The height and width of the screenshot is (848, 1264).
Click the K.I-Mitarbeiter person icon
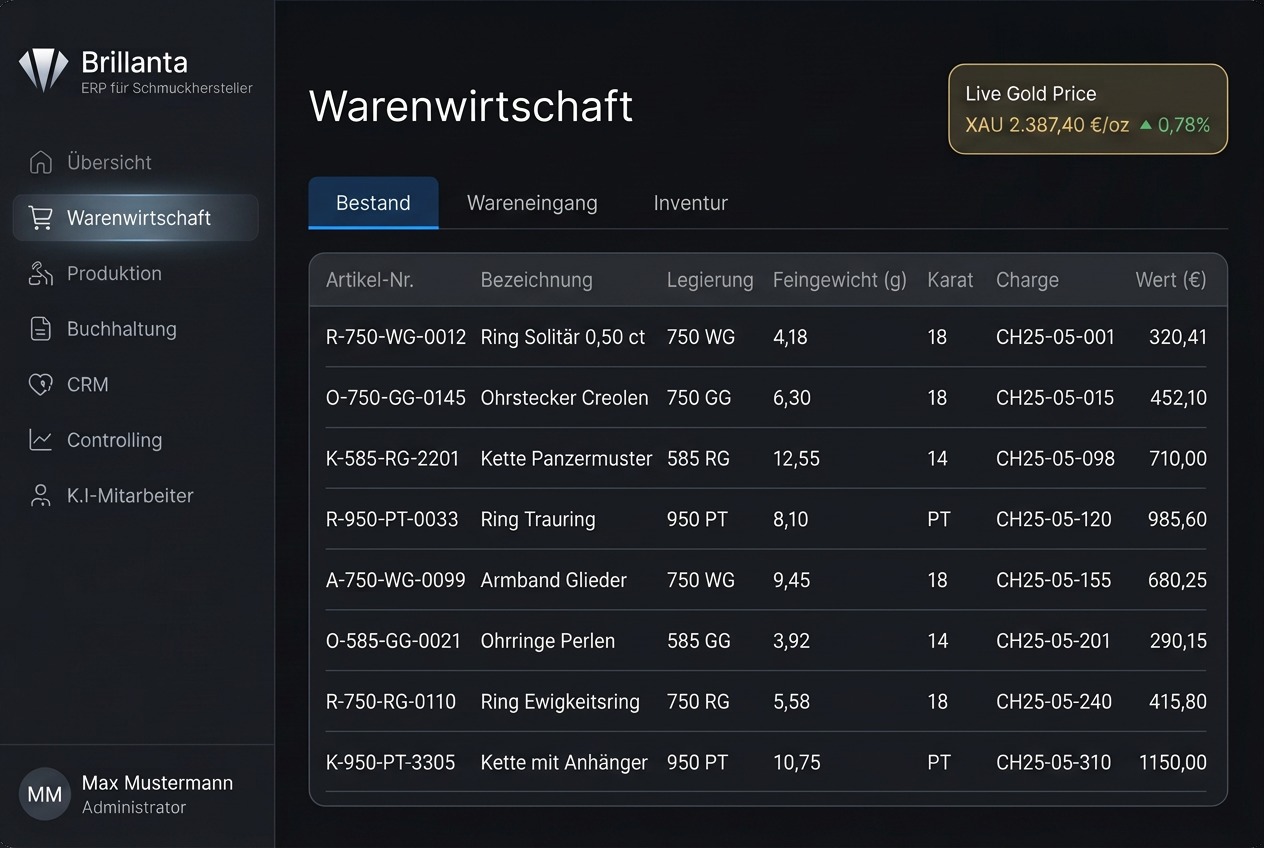pyautogui.click(x=41, y=495)
